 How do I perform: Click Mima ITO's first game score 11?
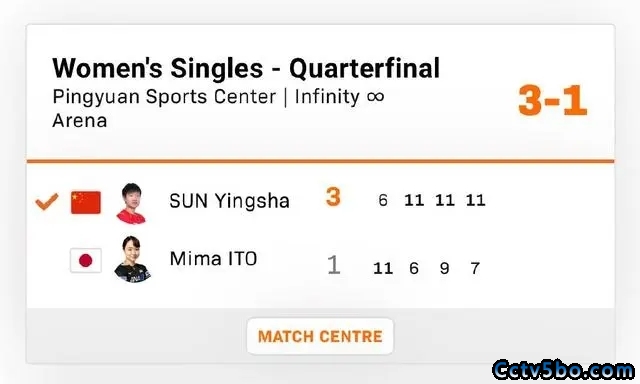coord(383,268)
